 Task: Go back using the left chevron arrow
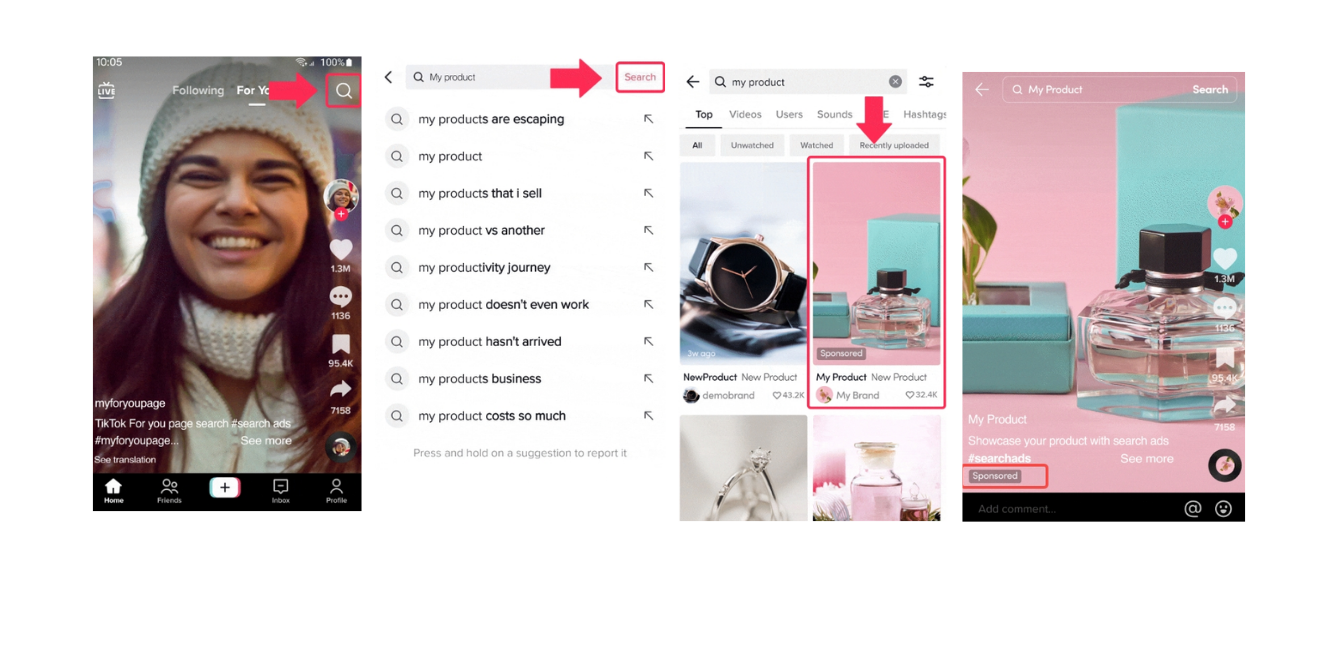[389, 77]
